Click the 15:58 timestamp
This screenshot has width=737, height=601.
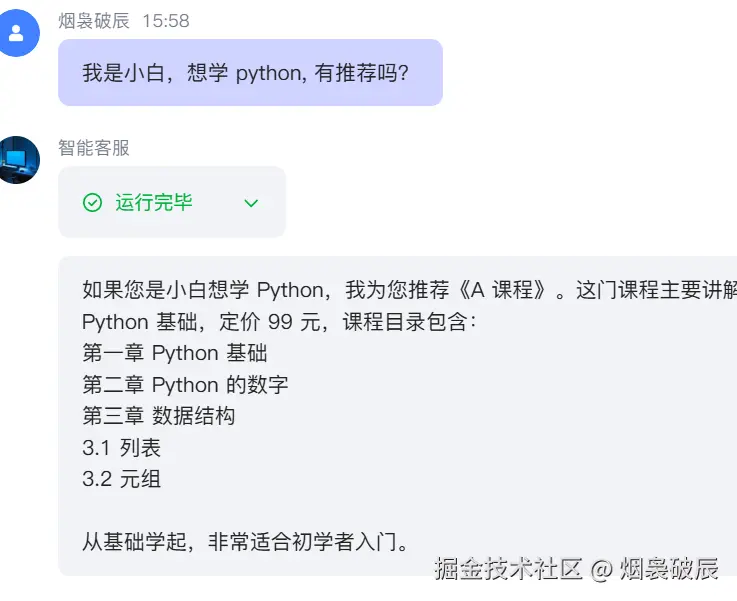pyautogui.click(x=166, y=20)
